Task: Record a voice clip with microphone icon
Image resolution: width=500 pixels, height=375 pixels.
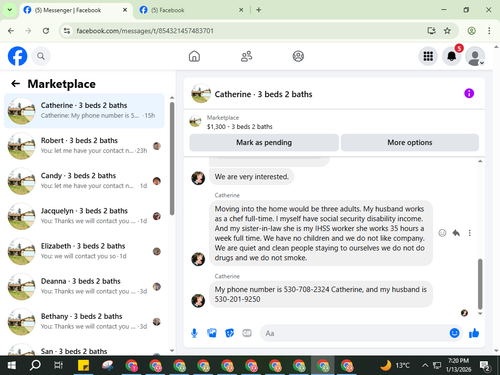Action: 194,333
